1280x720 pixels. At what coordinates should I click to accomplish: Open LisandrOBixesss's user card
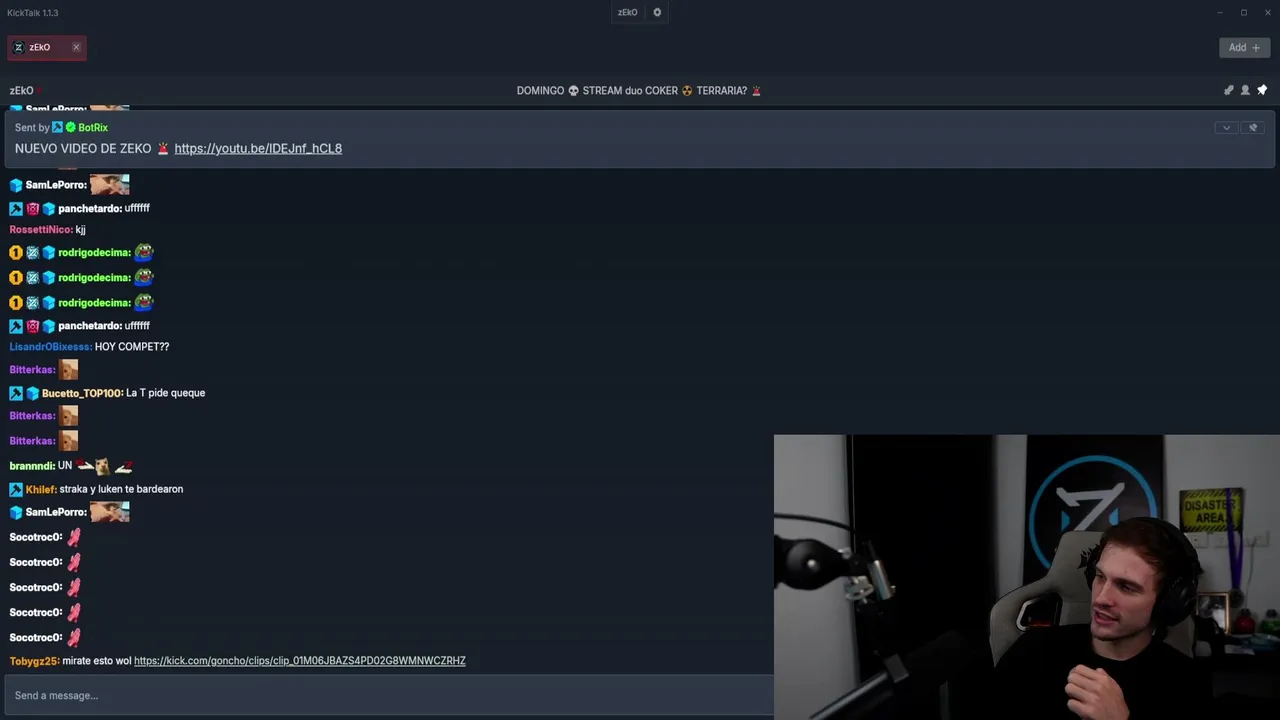51,347
